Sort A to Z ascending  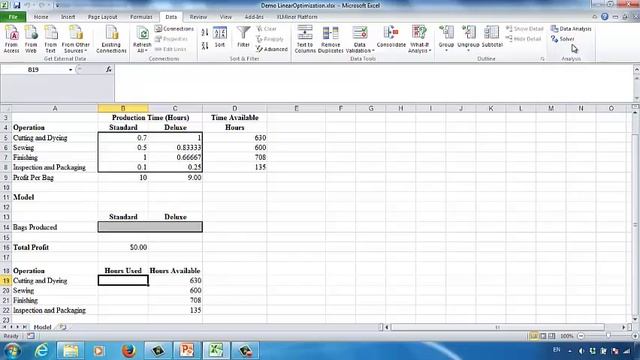pyautogui.click(x=205, y=33)
